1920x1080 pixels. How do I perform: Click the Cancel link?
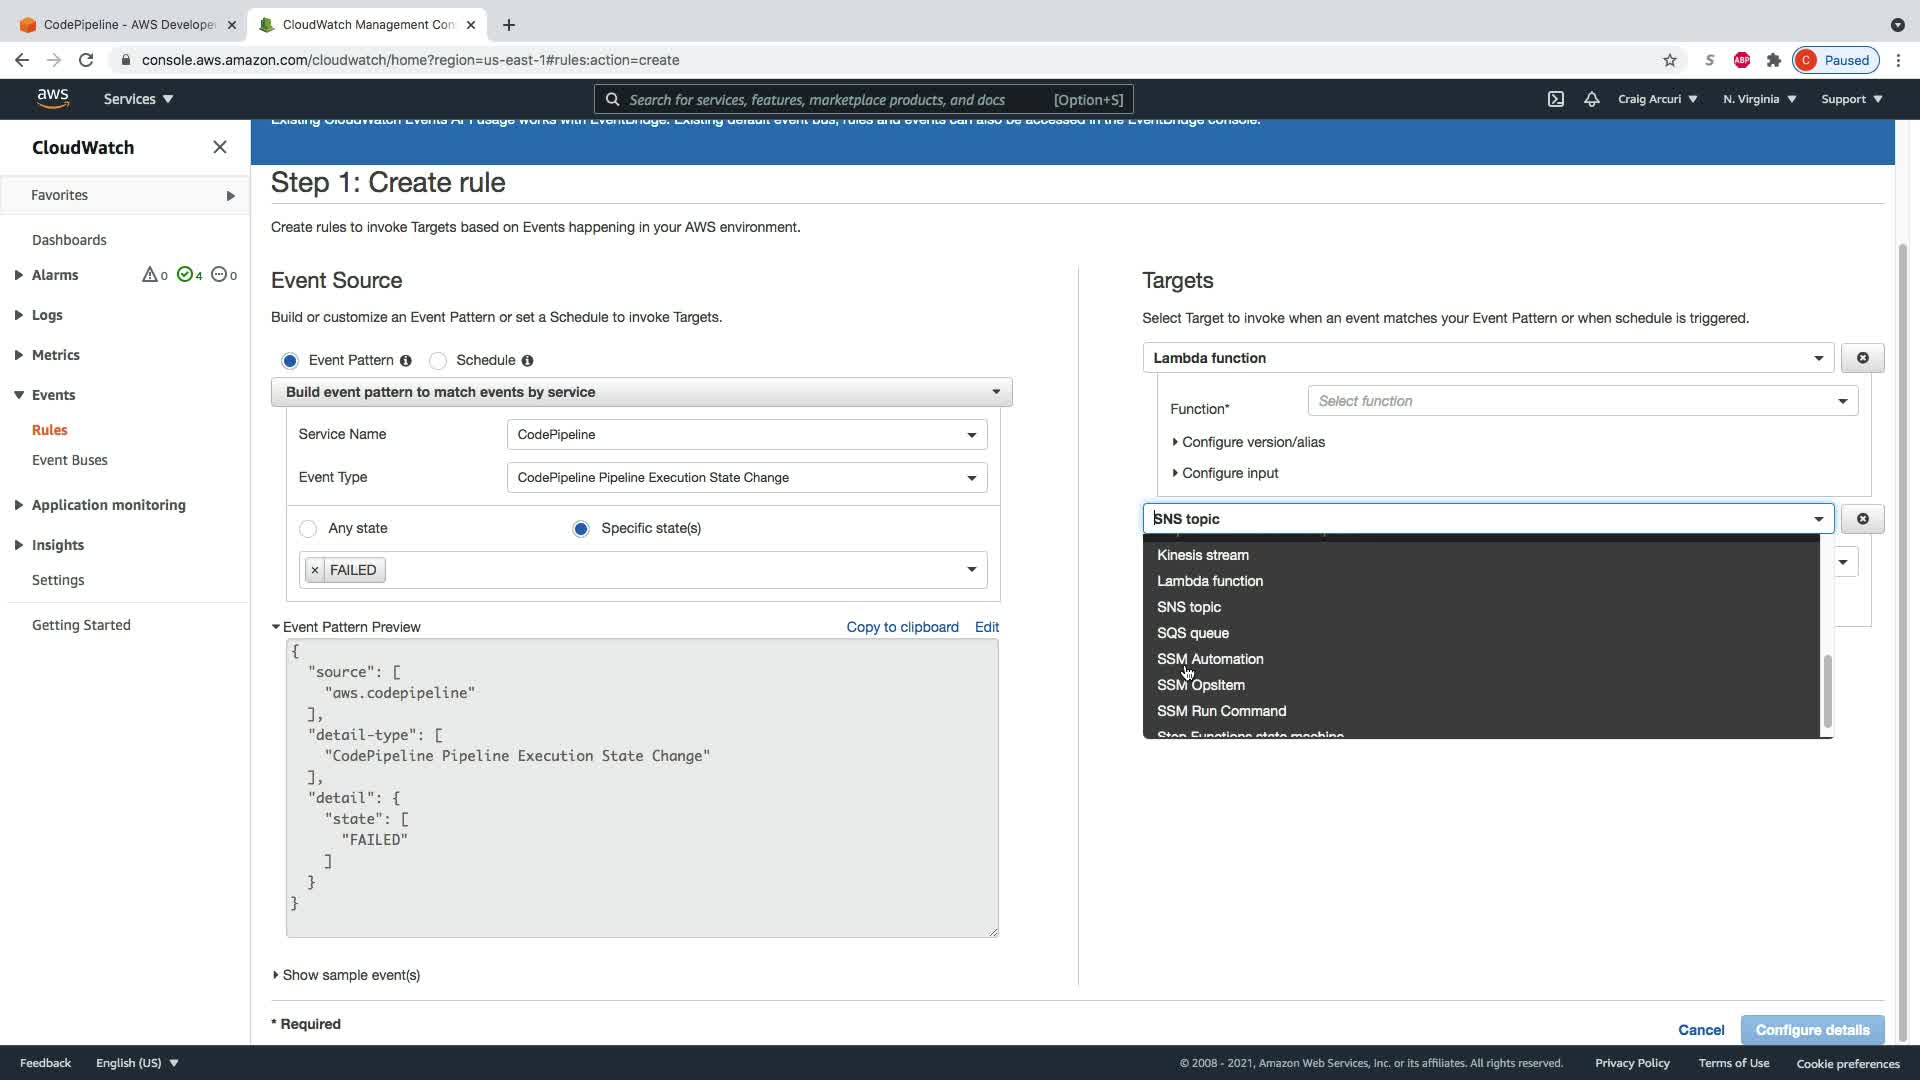[x=1700, y=1030]
